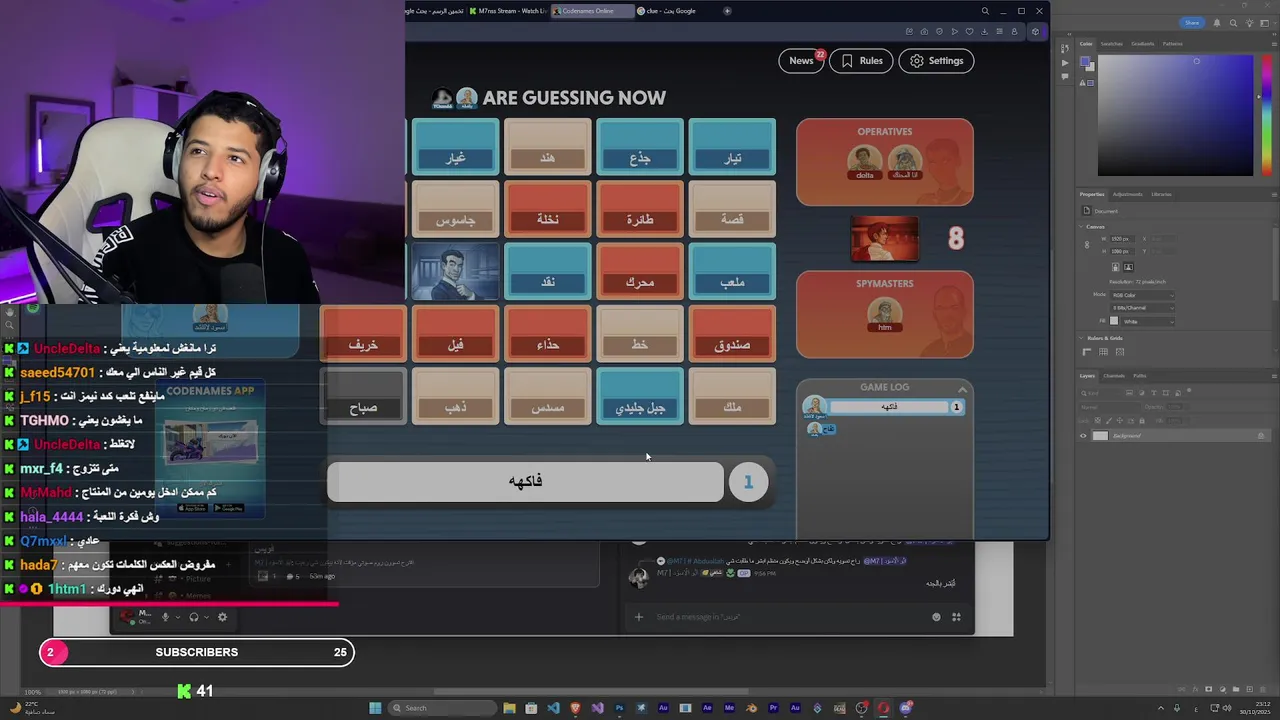Open a new browser tab

click(x=727, y=11)
